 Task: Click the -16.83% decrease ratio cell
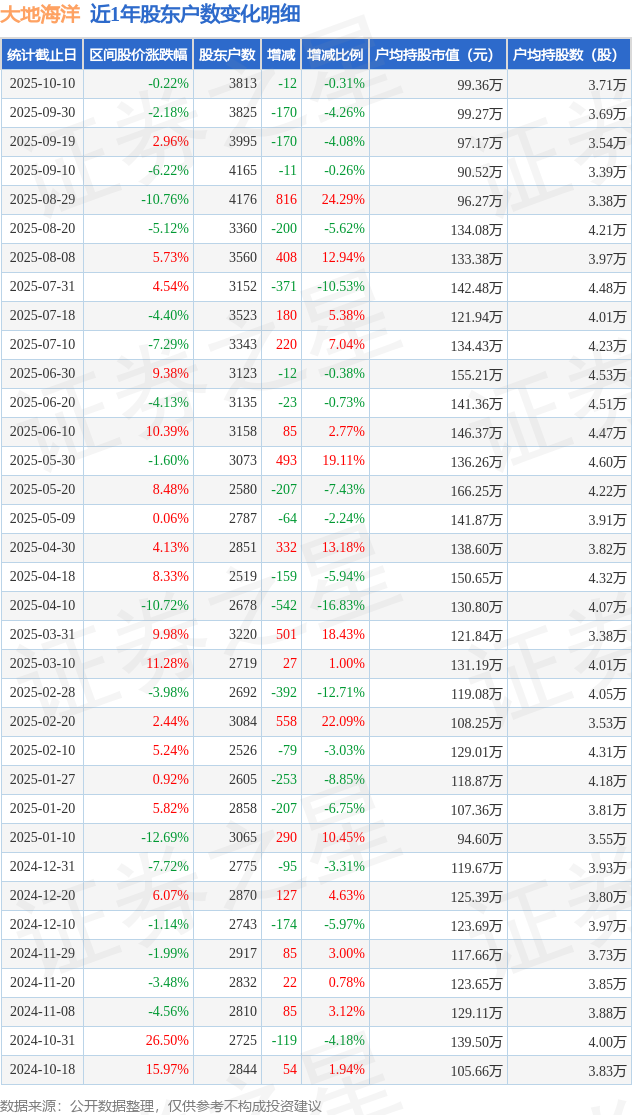[341, 606]
